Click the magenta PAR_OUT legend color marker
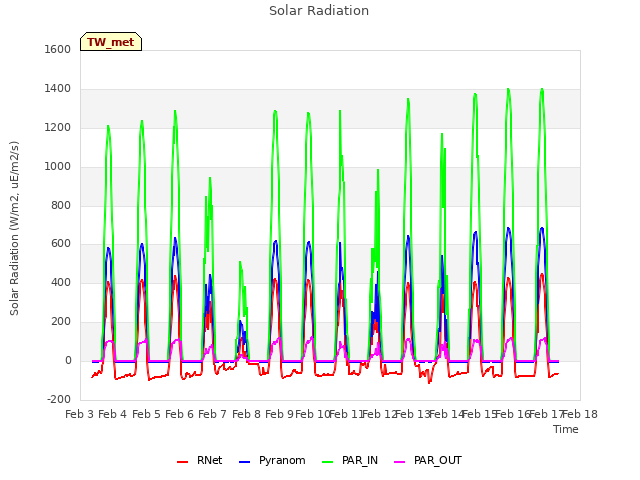This screenshot has height=480, width=640. [x=399, y=462]
